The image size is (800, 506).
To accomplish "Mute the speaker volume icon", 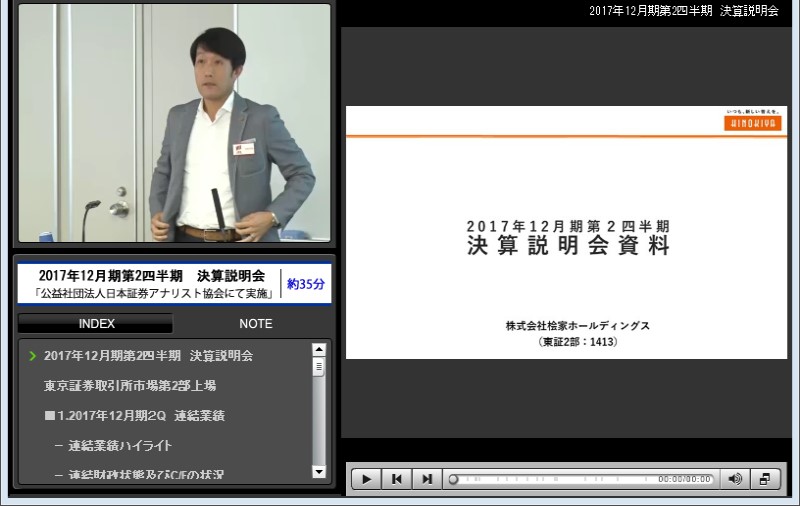I will coord(735,479).
